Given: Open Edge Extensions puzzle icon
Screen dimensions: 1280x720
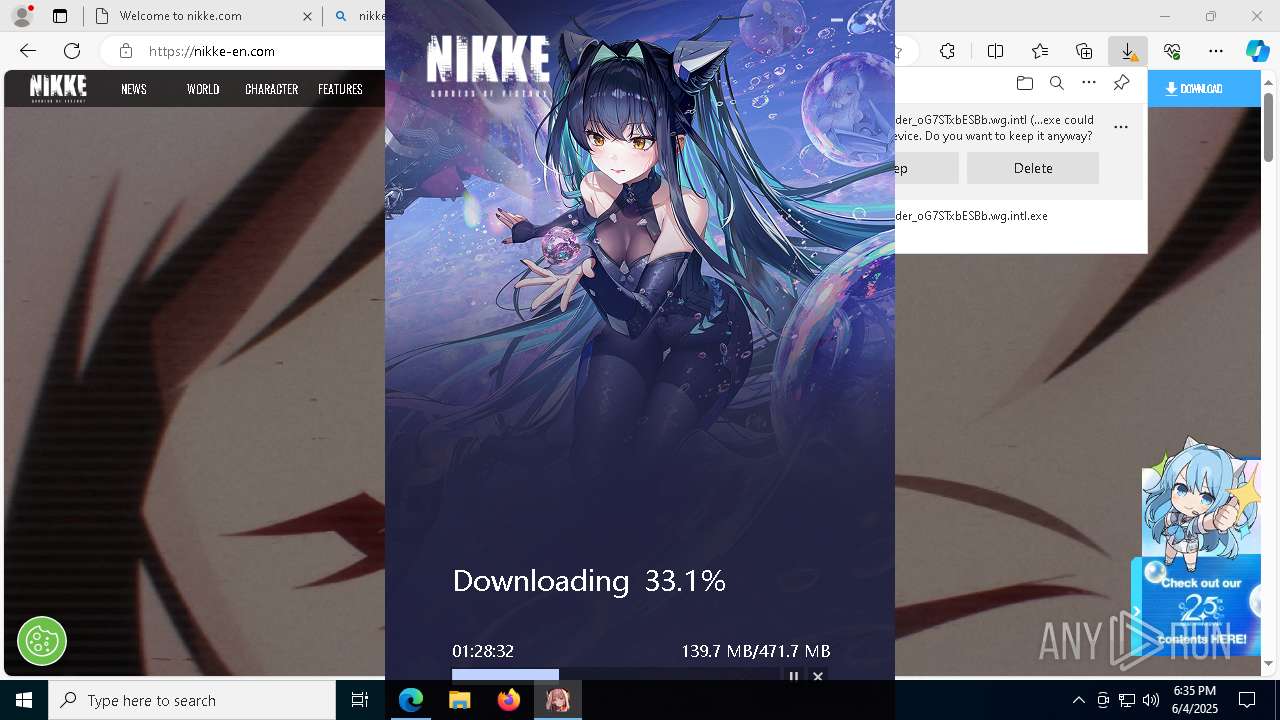Looking at the screenshot, I should click(947, 51).
